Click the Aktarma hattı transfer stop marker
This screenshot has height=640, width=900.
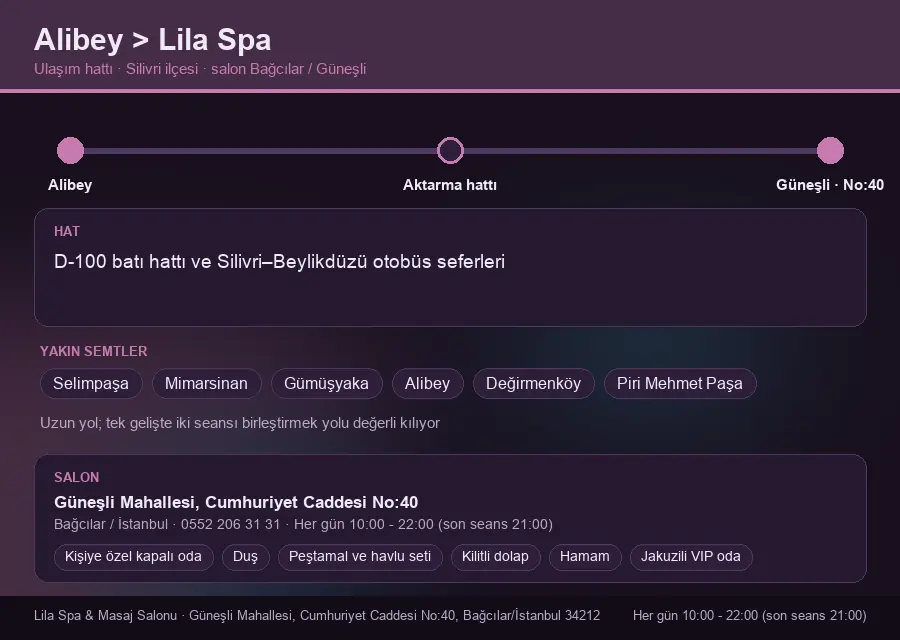pos(450,150)
